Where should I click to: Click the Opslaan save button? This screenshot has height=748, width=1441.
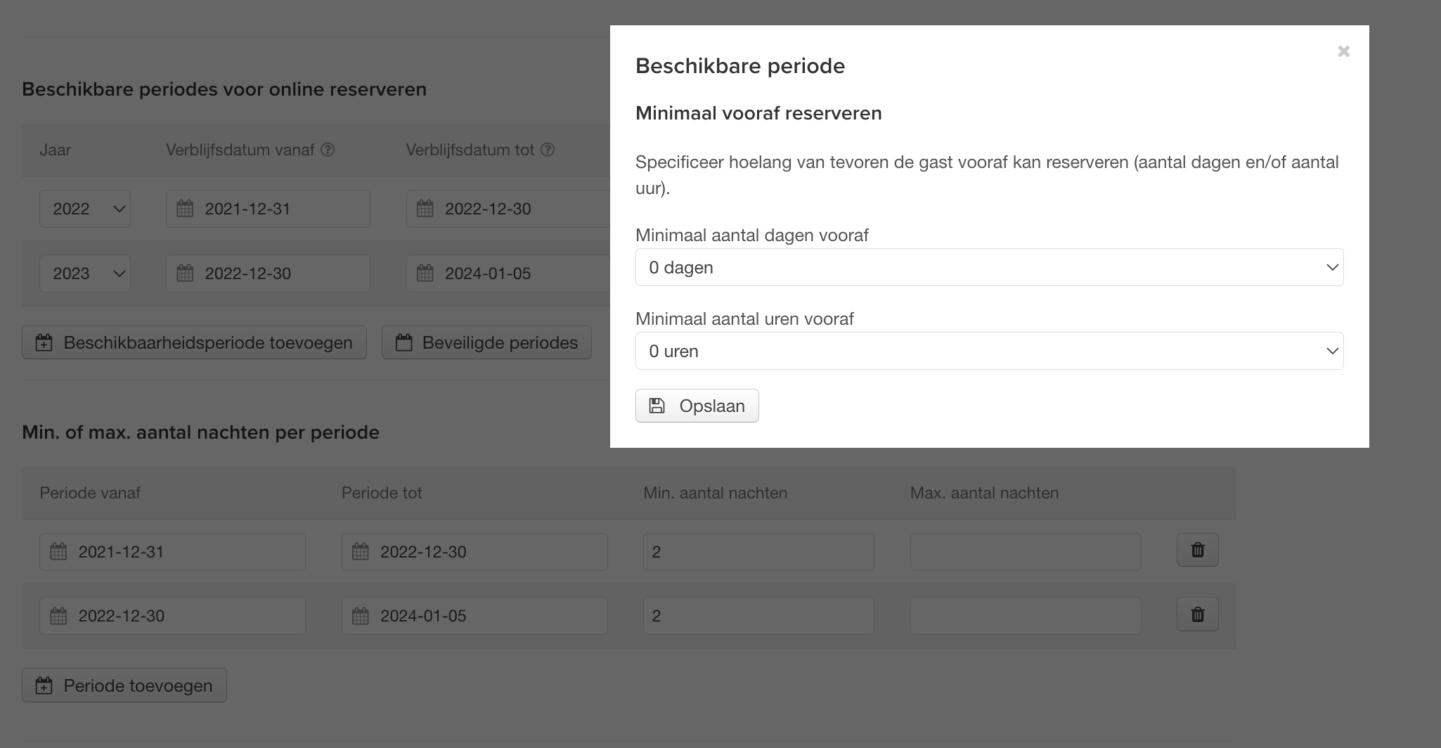pos(697,406)
